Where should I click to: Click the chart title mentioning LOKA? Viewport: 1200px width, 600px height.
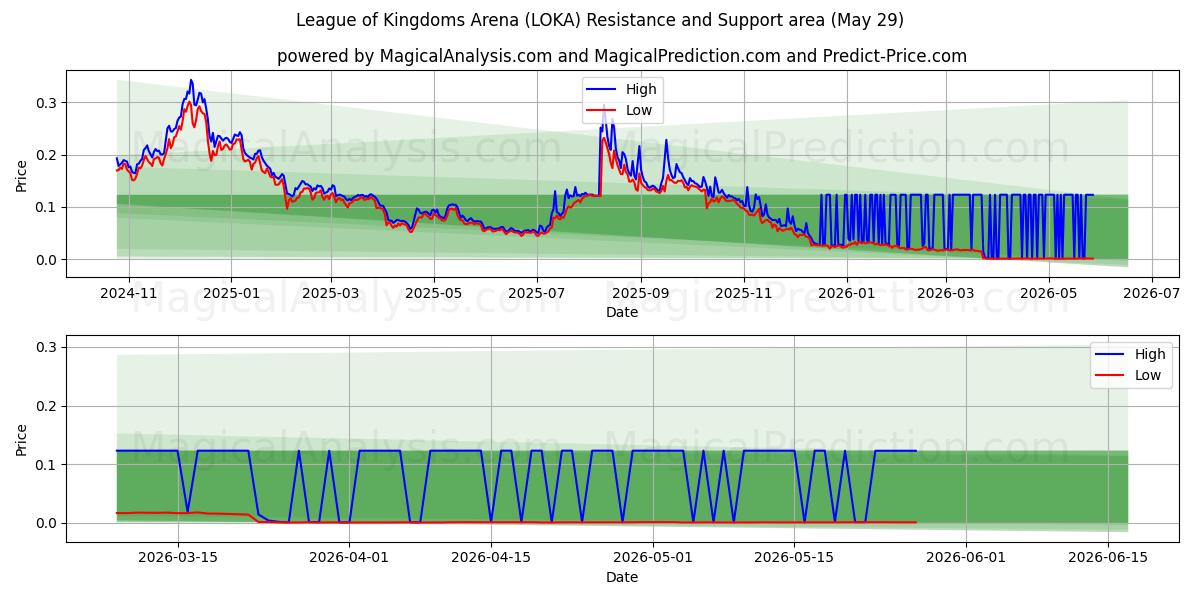pyautogui.click(x=600, y=20)
